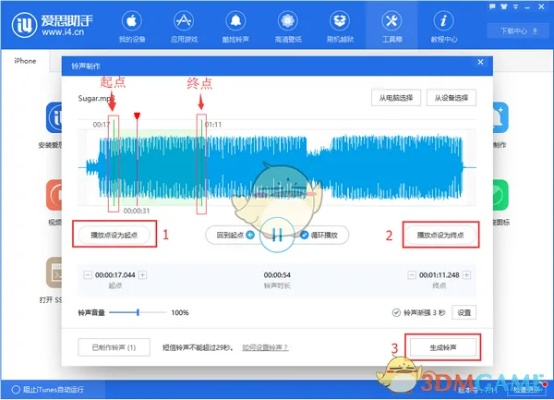
Task: Click the Sugar.mp3 file name
Action: [x=96, y=98]
